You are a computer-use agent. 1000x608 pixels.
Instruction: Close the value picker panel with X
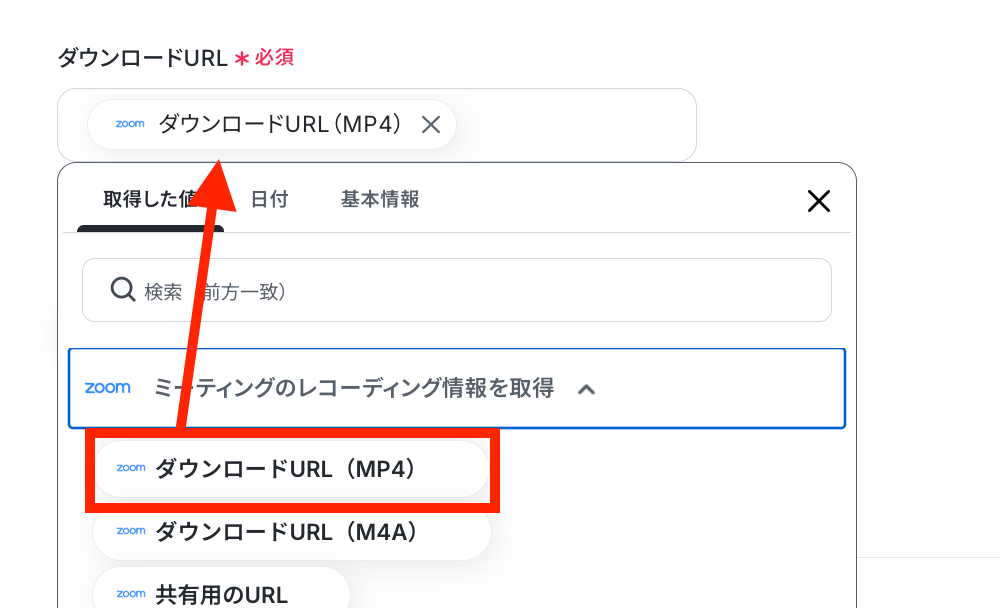coord(819,201)
